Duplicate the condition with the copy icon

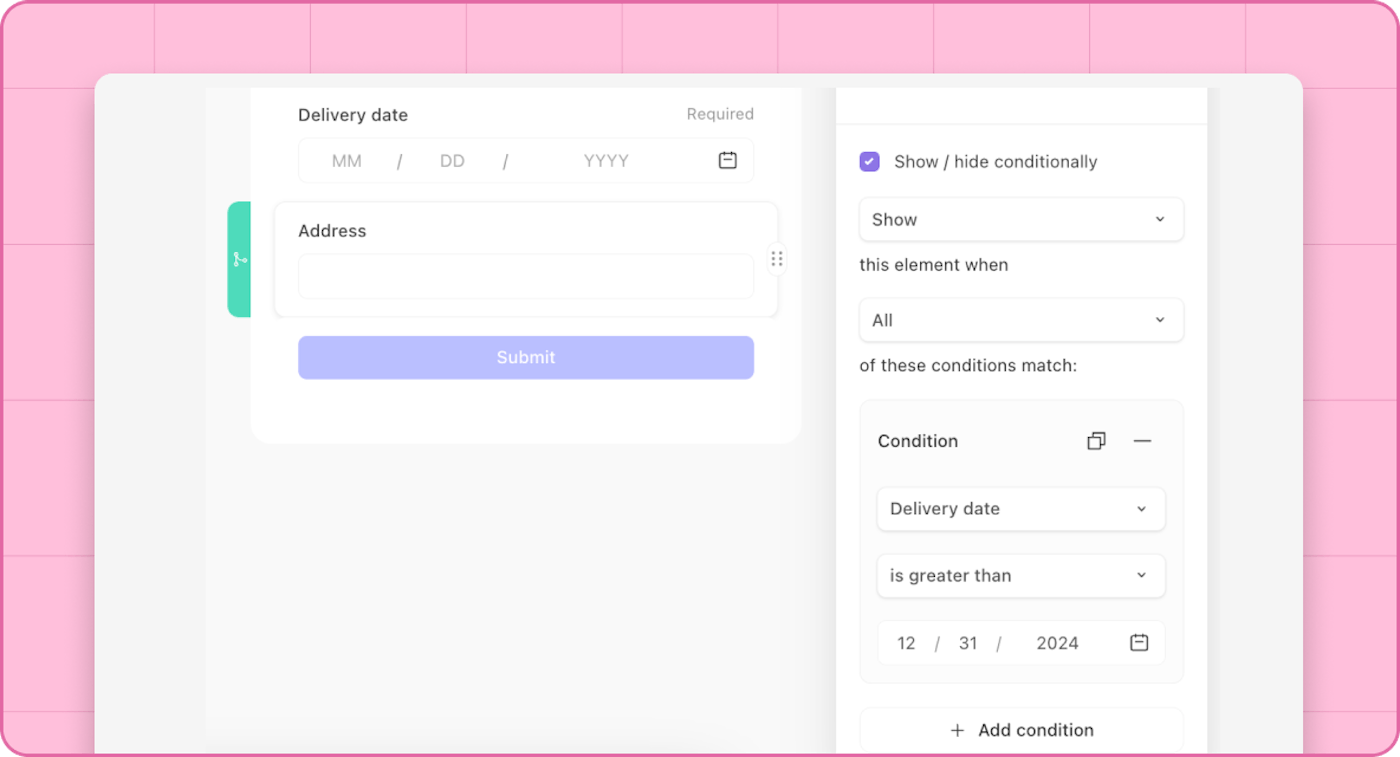(1096, 441)
